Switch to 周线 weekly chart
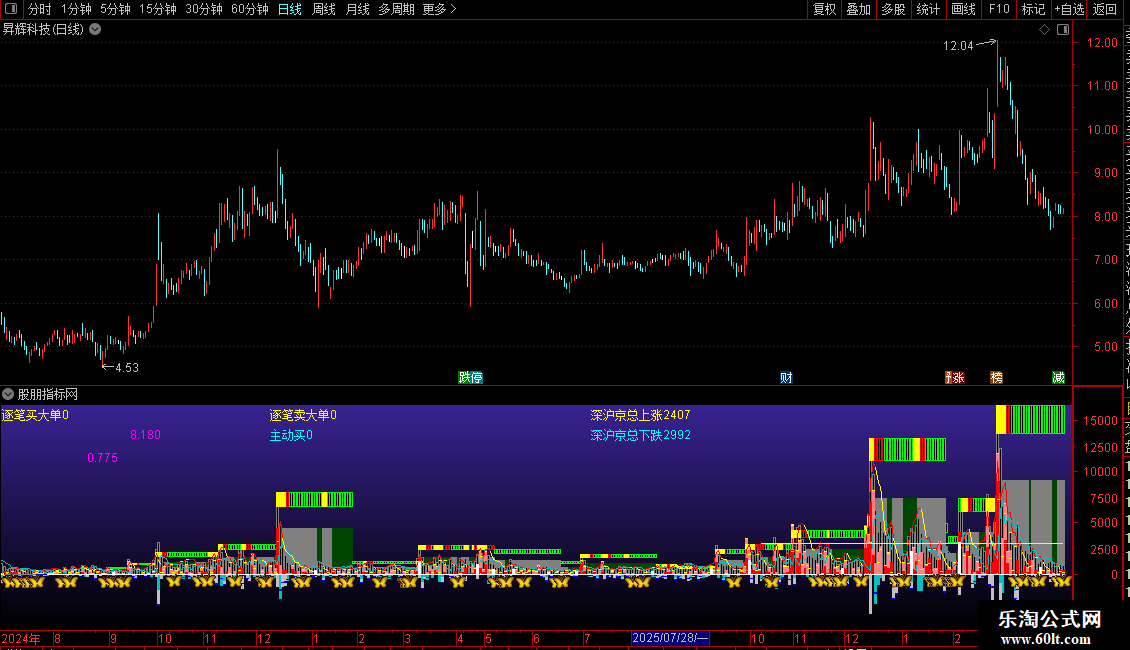The image size is (1130, 650). [x=324, y=9]
